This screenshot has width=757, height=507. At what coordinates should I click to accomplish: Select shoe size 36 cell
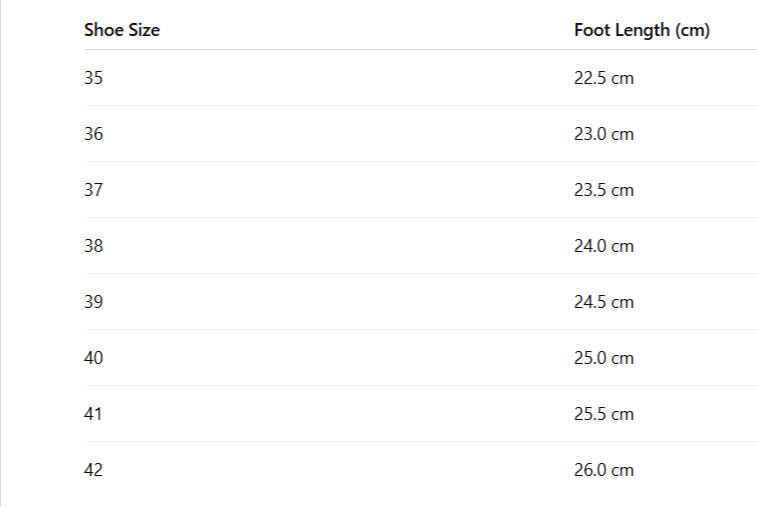coord(93,134)
